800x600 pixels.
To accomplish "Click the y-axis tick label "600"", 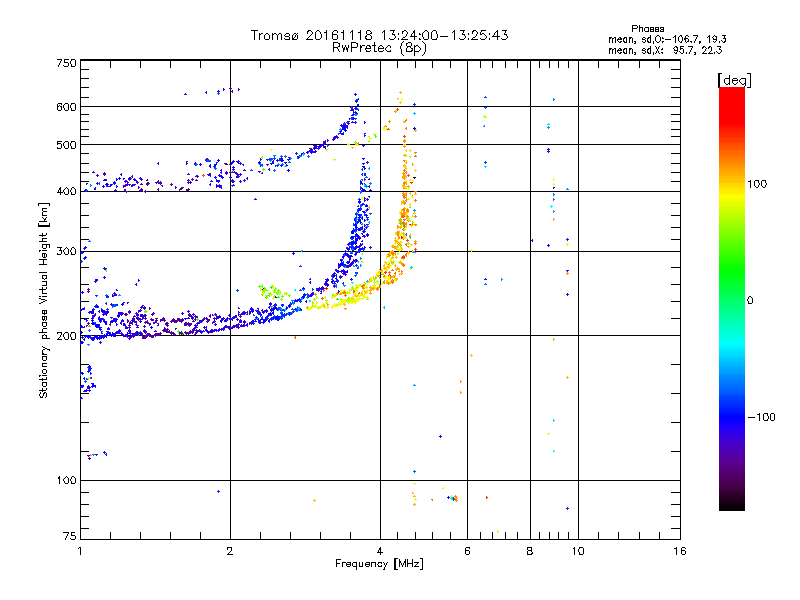I will pos(66,107).
